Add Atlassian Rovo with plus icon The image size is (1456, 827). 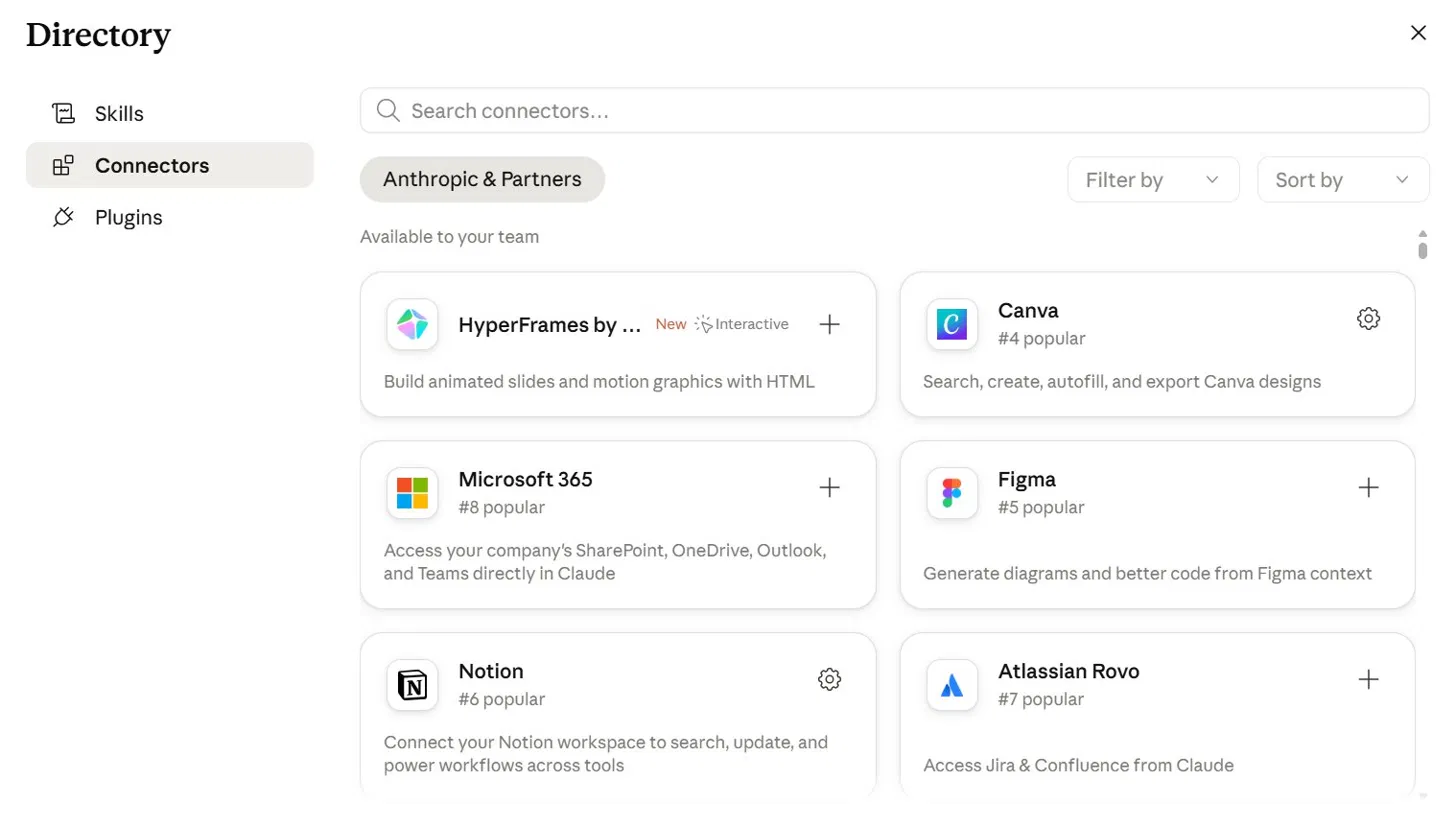(1368, 680)
